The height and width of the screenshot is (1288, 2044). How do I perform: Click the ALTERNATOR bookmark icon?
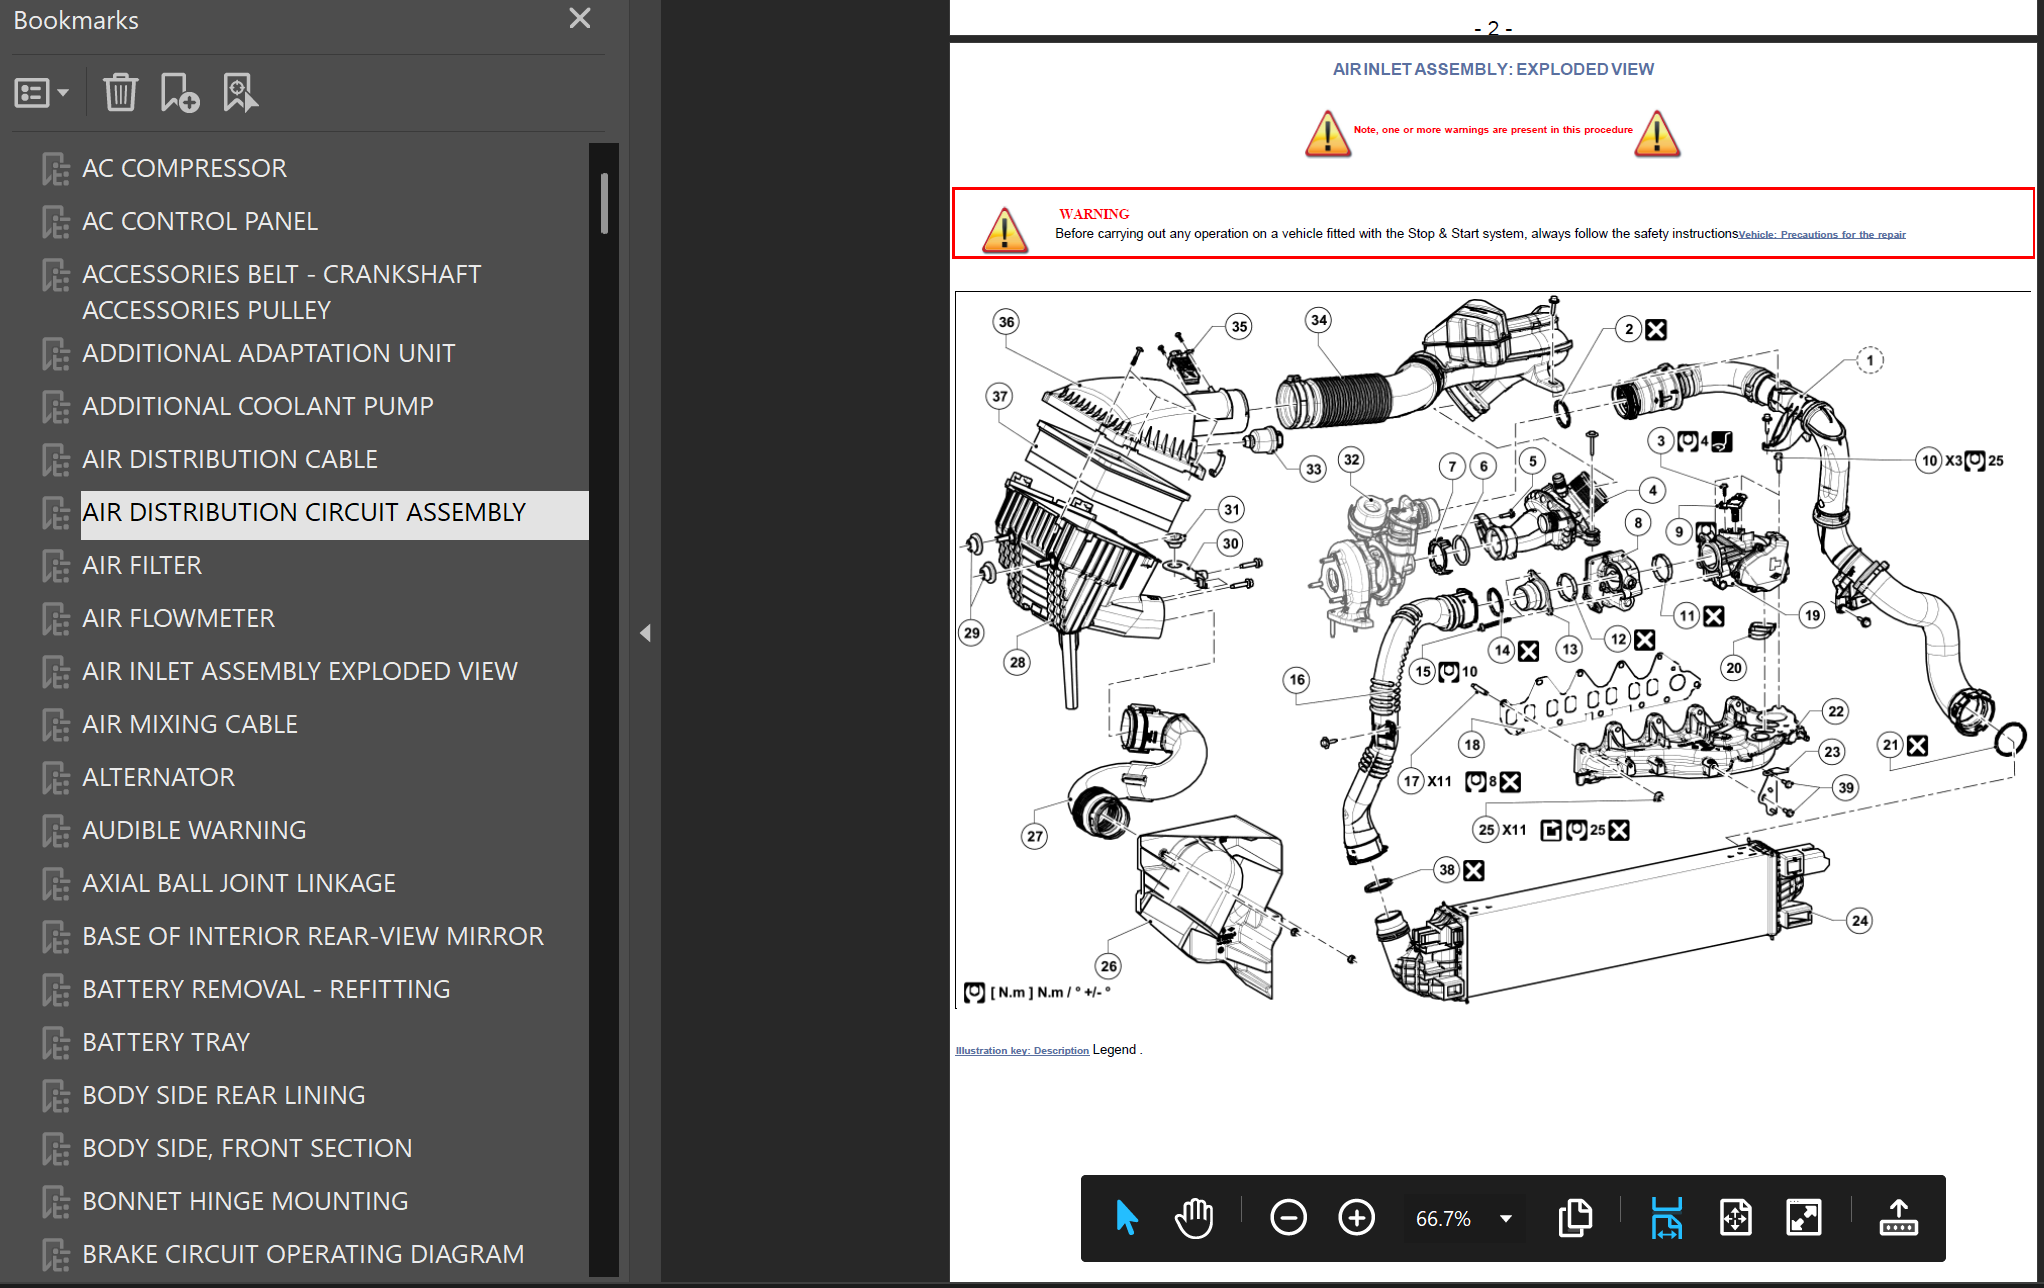[x=56, y=778]
